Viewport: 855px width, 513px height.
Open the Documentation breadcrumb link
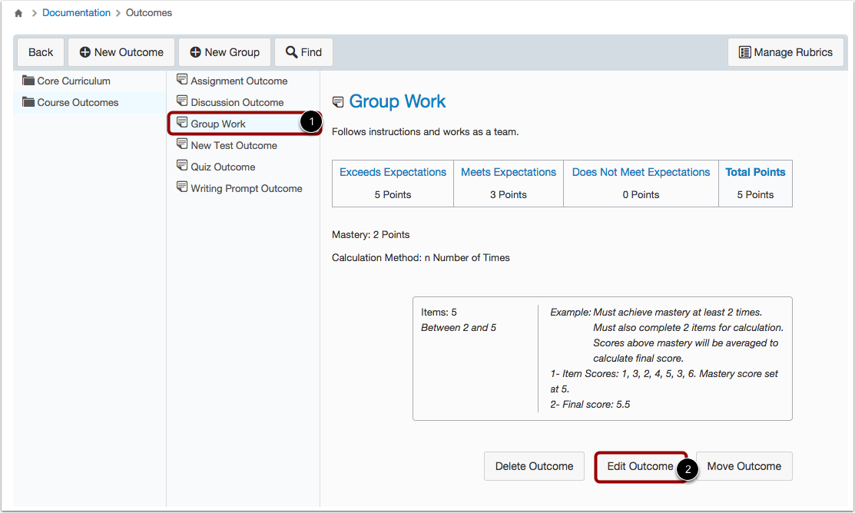[x=76, y=13]
